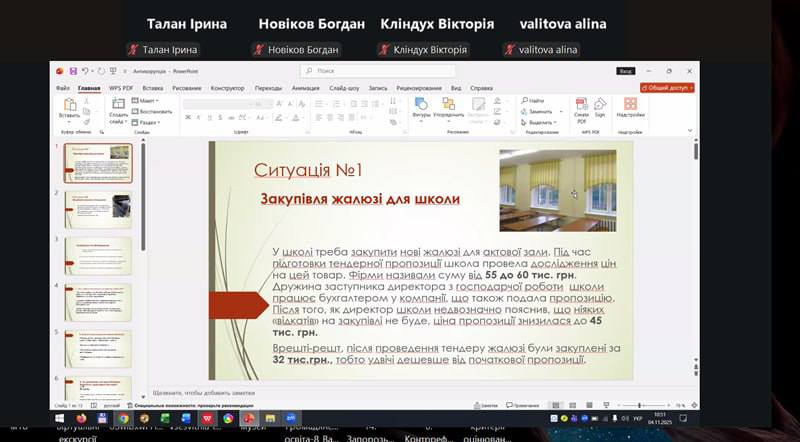Open the Вставка (Insert) ribbon tab
800x442 pixels.
pyautogui.click(x=152, y=88)
